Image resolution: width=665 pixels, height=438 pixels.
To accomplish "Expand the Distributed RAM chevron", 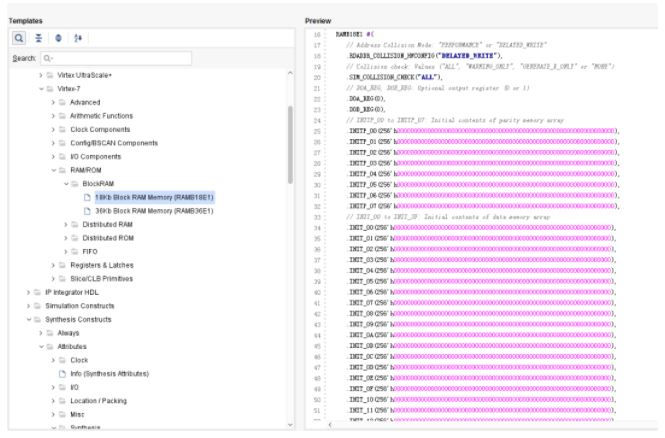I will [65, 224].
